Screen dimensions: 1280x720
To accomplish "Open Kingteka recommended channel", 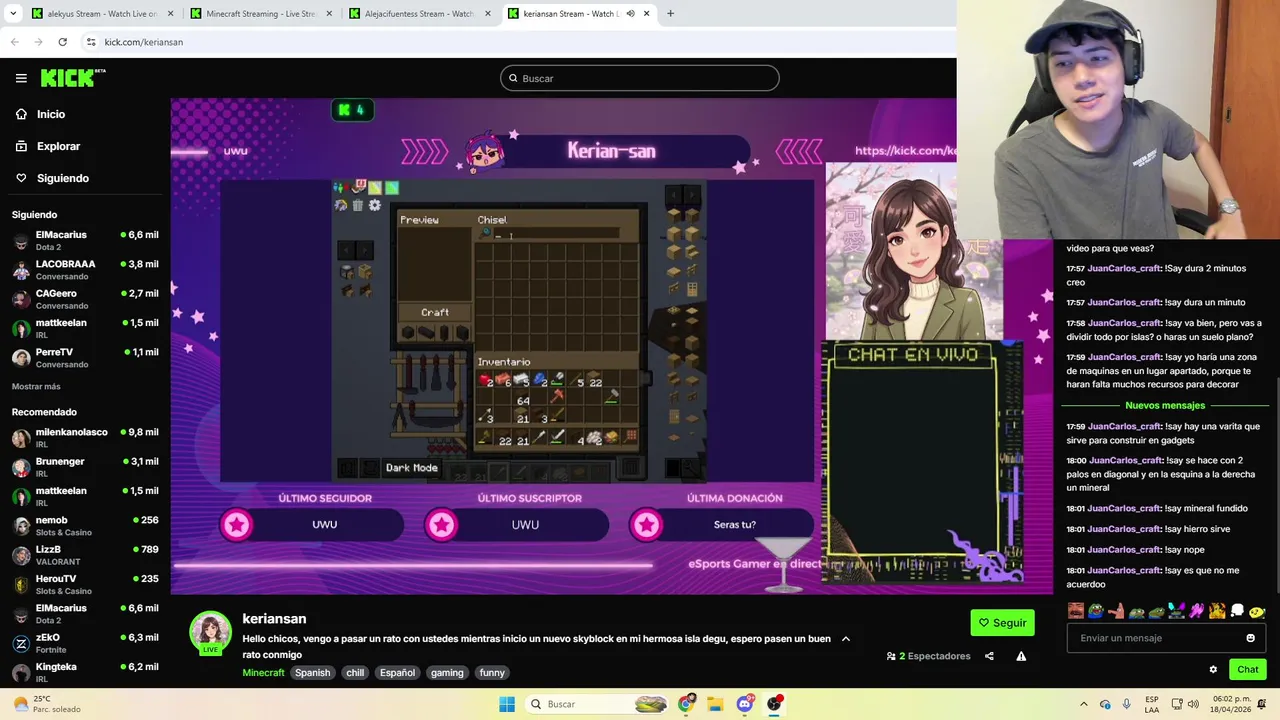I will click(85, 672).
